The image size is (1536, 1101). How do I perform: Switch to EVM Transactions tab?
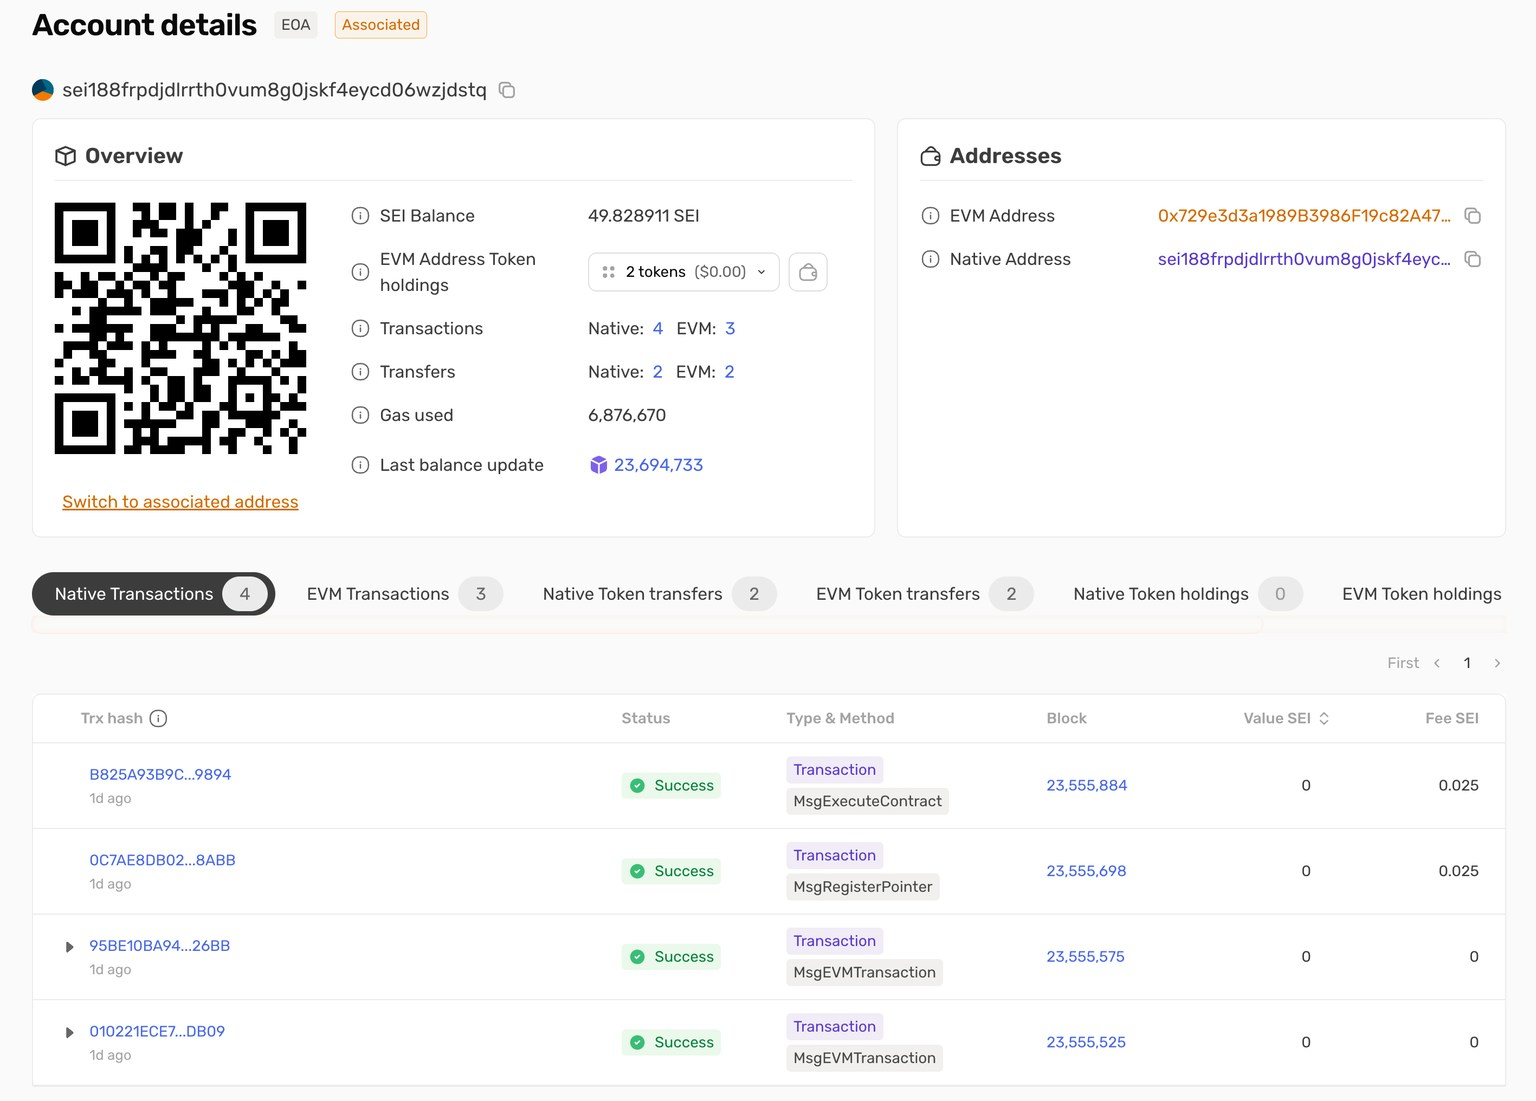(404, 594)
